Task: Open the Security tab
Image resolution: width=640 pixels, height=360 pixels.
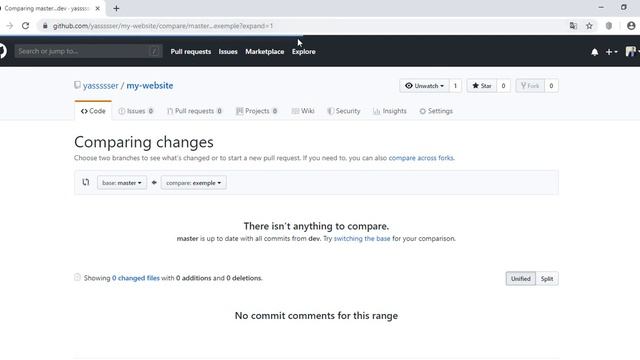Action: 344,111
